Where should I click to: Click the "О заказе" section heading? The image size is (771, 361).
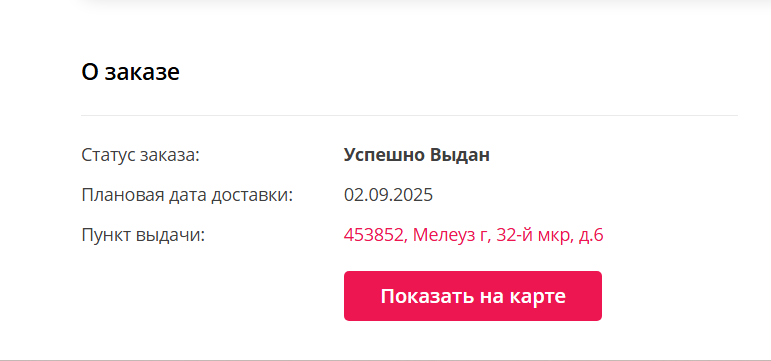130,72
